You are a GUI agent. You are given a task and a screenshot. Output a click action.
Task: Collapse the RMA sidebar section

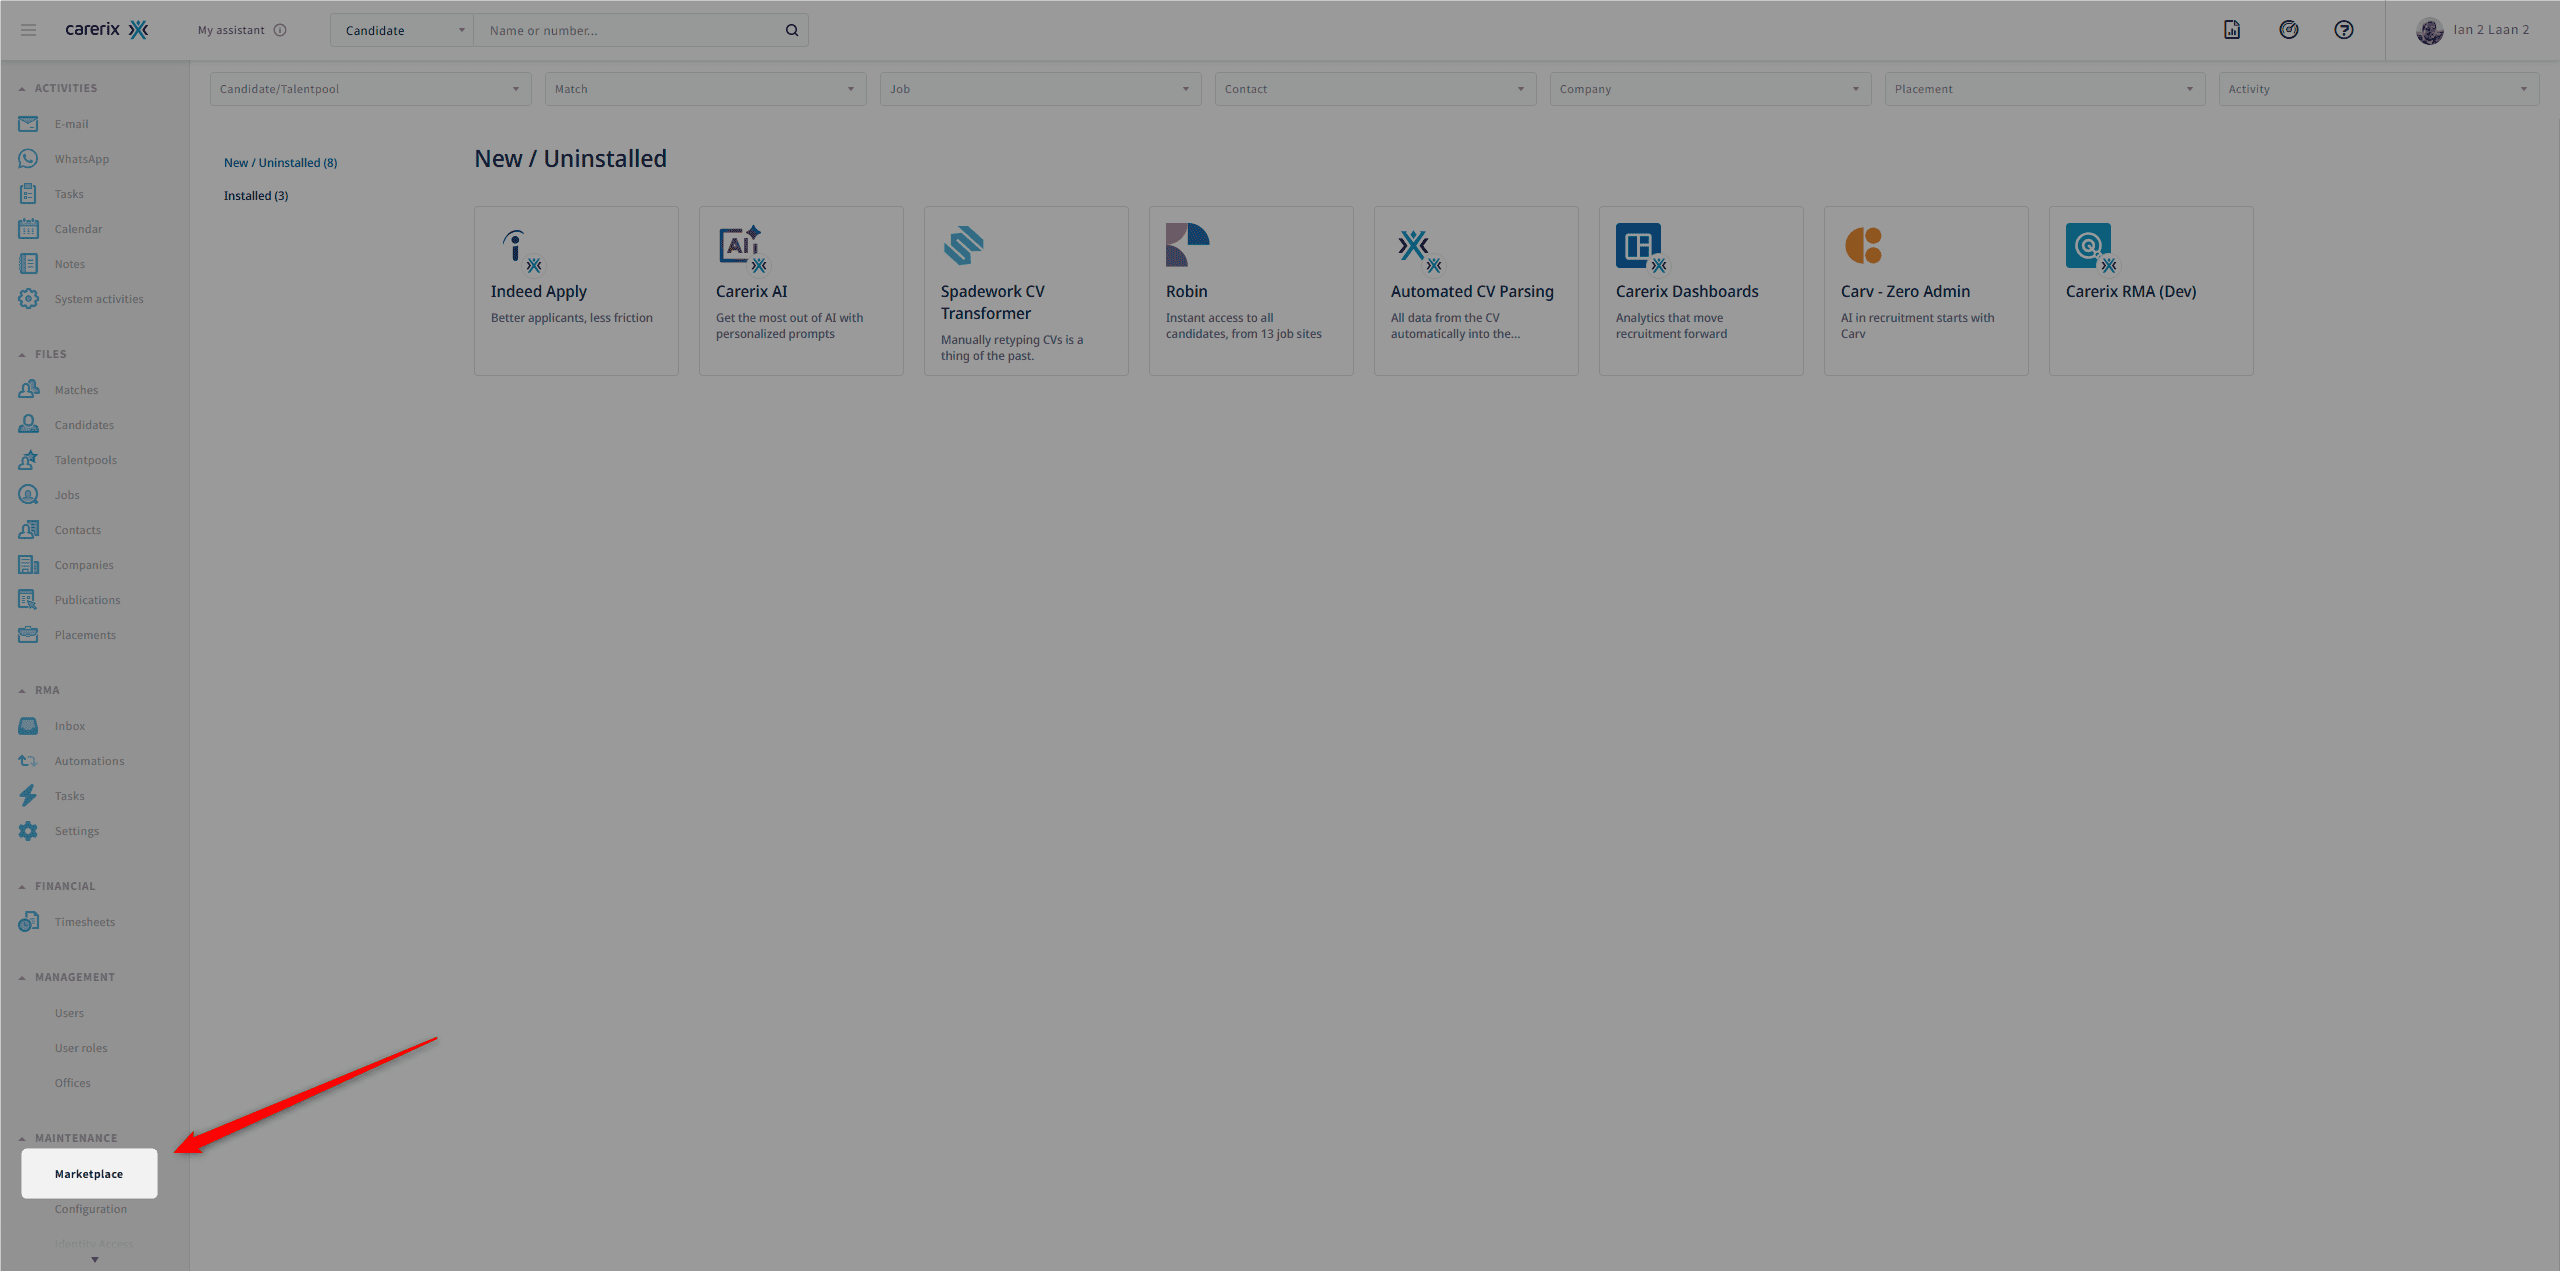click(x=22, y=691)
